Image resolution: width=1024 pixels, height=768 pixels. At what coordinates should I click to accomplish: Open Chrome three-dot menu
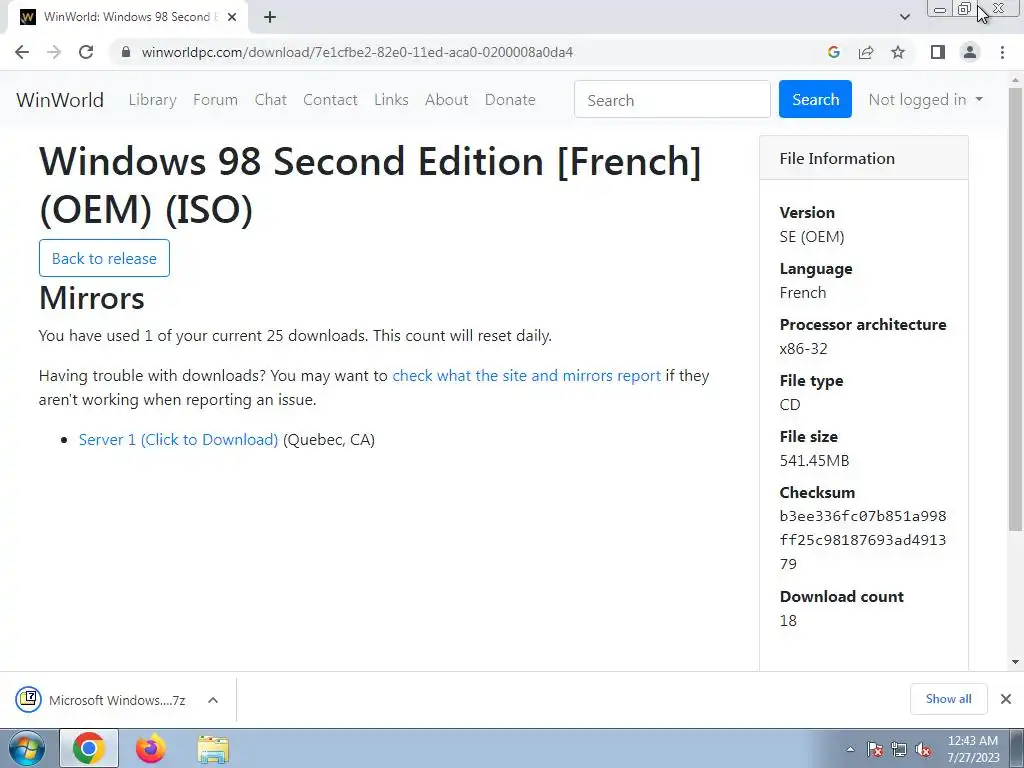click(x=1002, y=52)
